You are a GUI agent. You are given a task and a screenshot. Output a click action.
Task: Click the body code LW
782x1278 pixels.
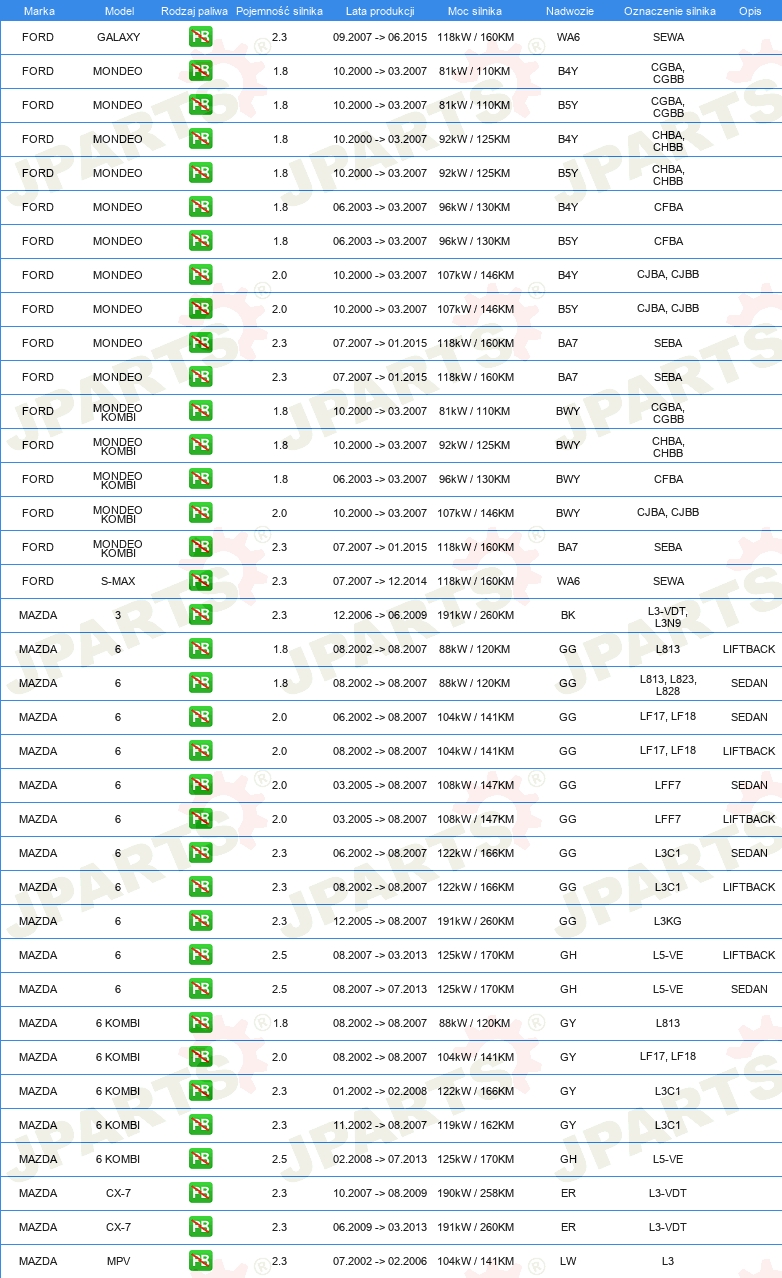[568, 1261]
